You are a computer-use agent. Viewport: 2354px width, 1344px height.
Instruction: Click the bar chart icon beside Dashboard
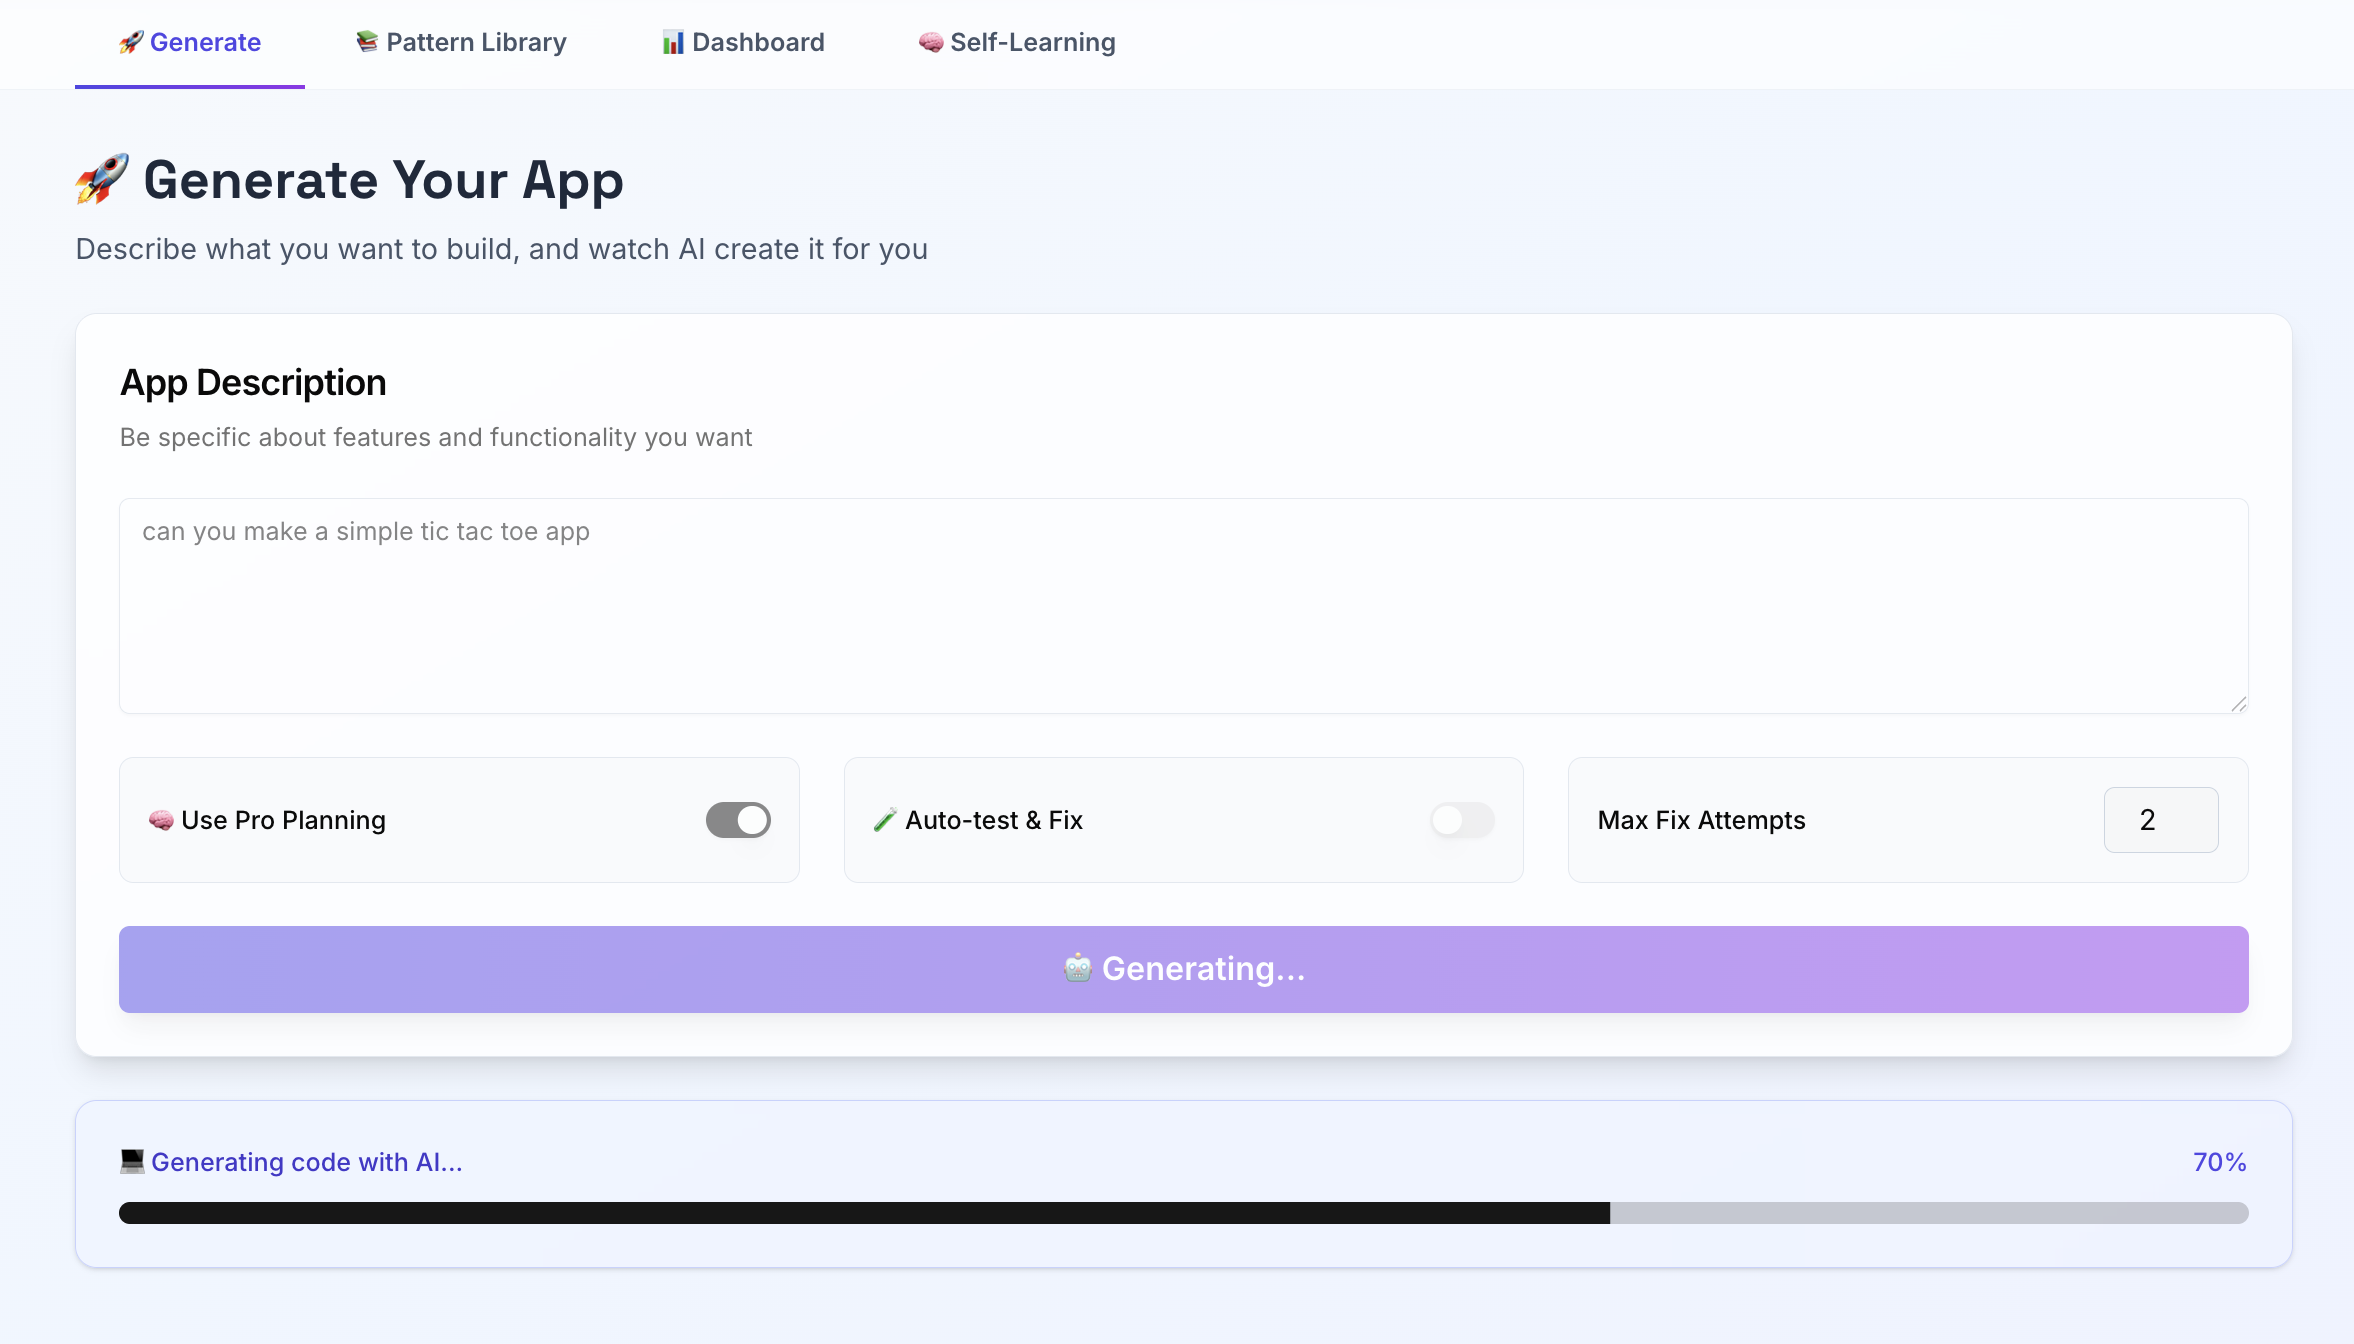(673, 42)
